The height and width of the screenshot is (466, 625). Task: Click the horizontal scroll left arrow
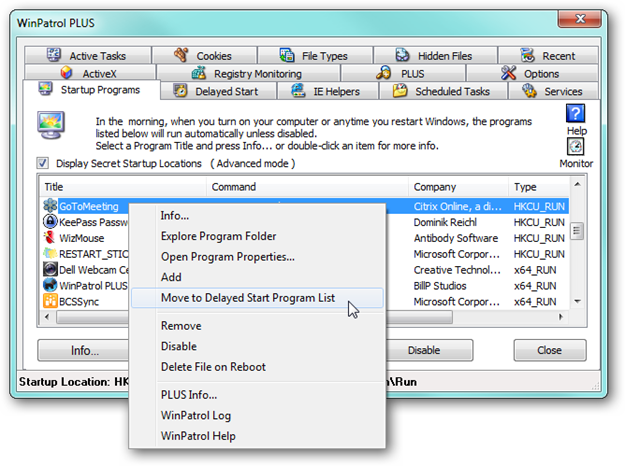47,317
